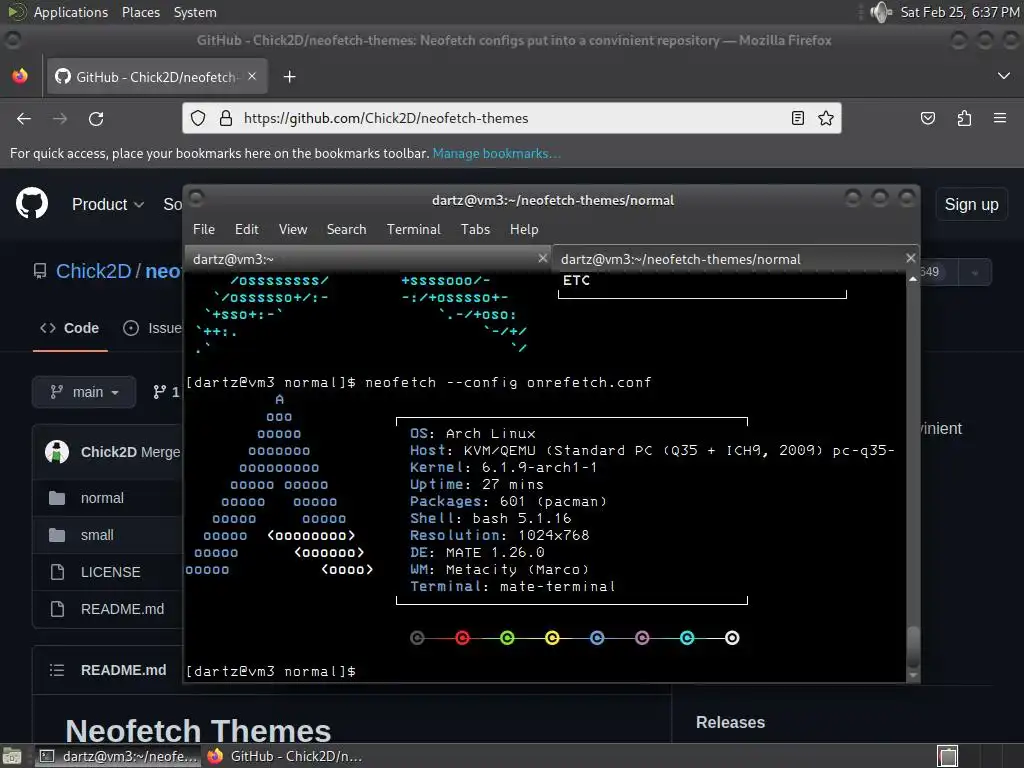Open the terminal View menu
The image size is (1024, 768).
(x=293, y=229)
